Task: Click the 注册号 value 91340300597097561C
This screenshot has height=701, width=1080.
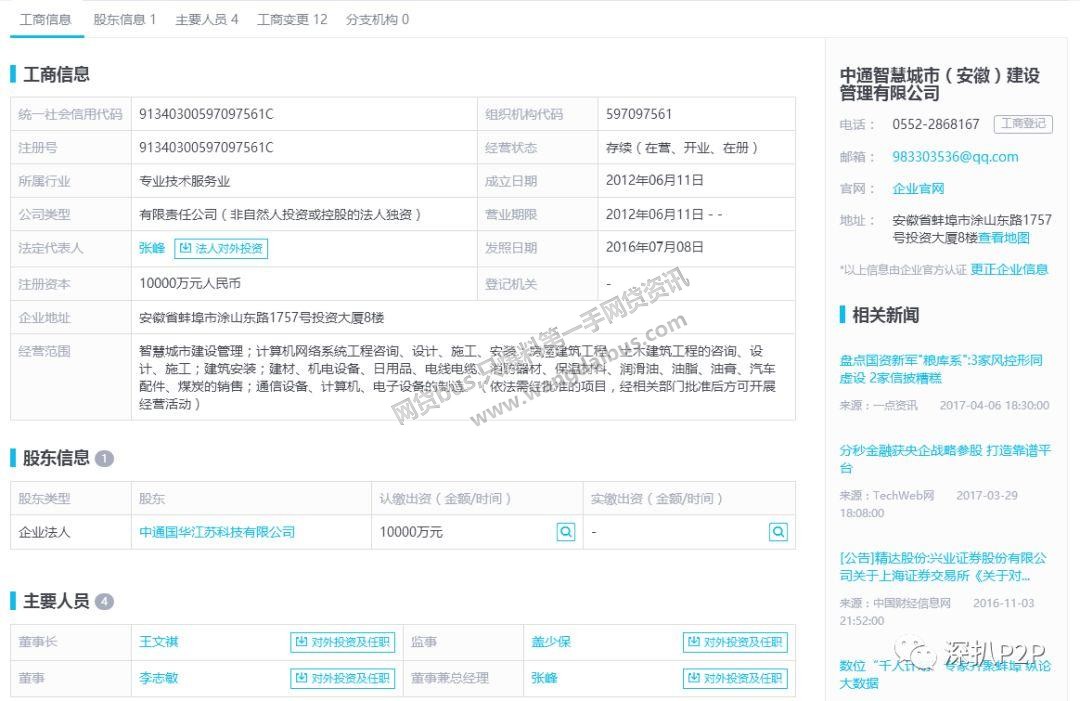Action: pos(206,147)
